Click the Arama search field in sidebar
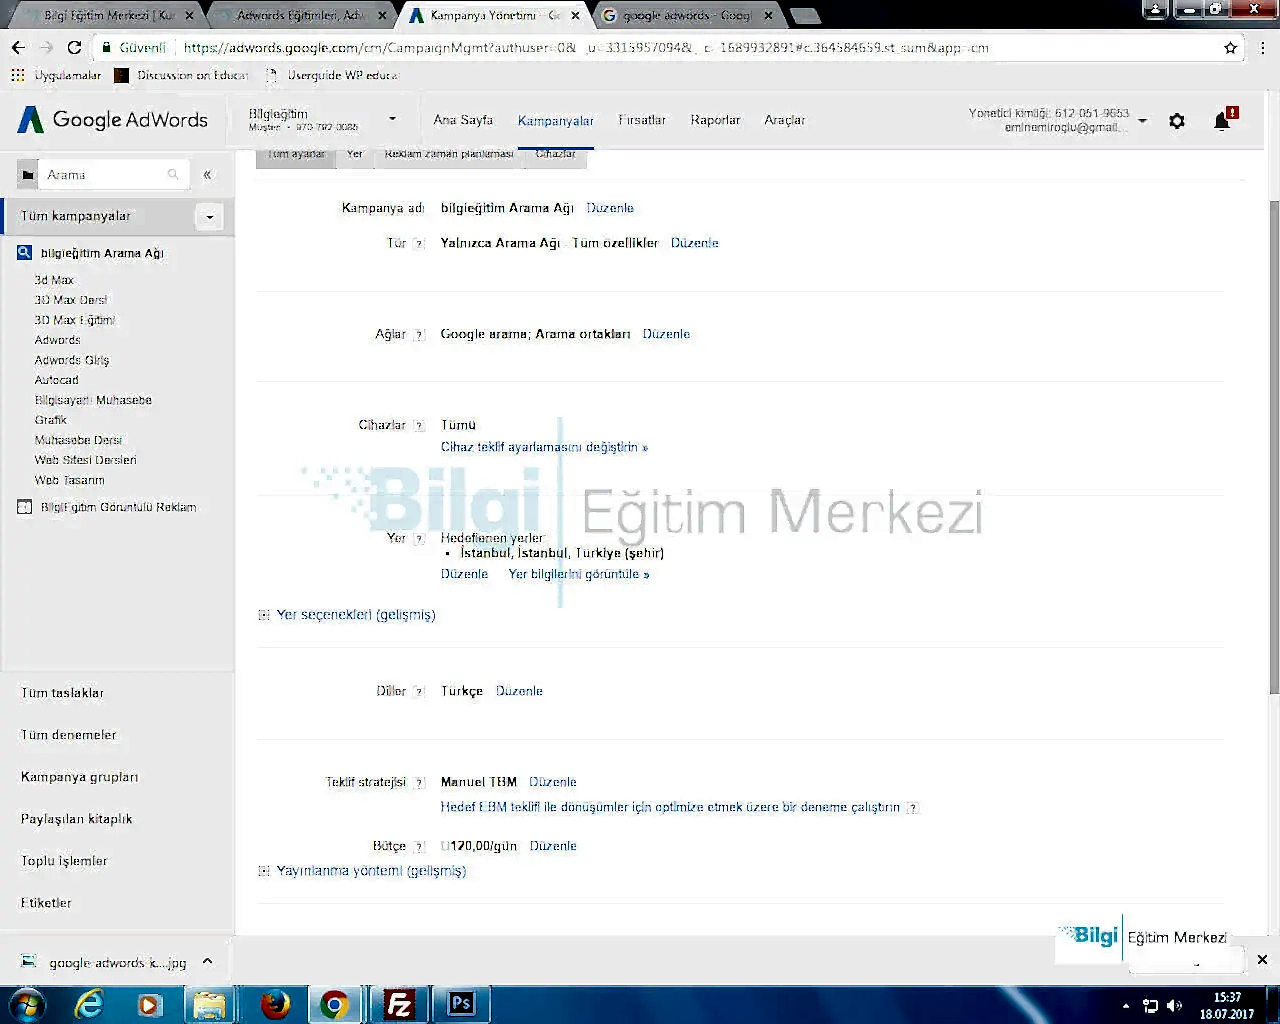The height and width of the screenshot is (1024, 1280). click(x=104, y=175)
